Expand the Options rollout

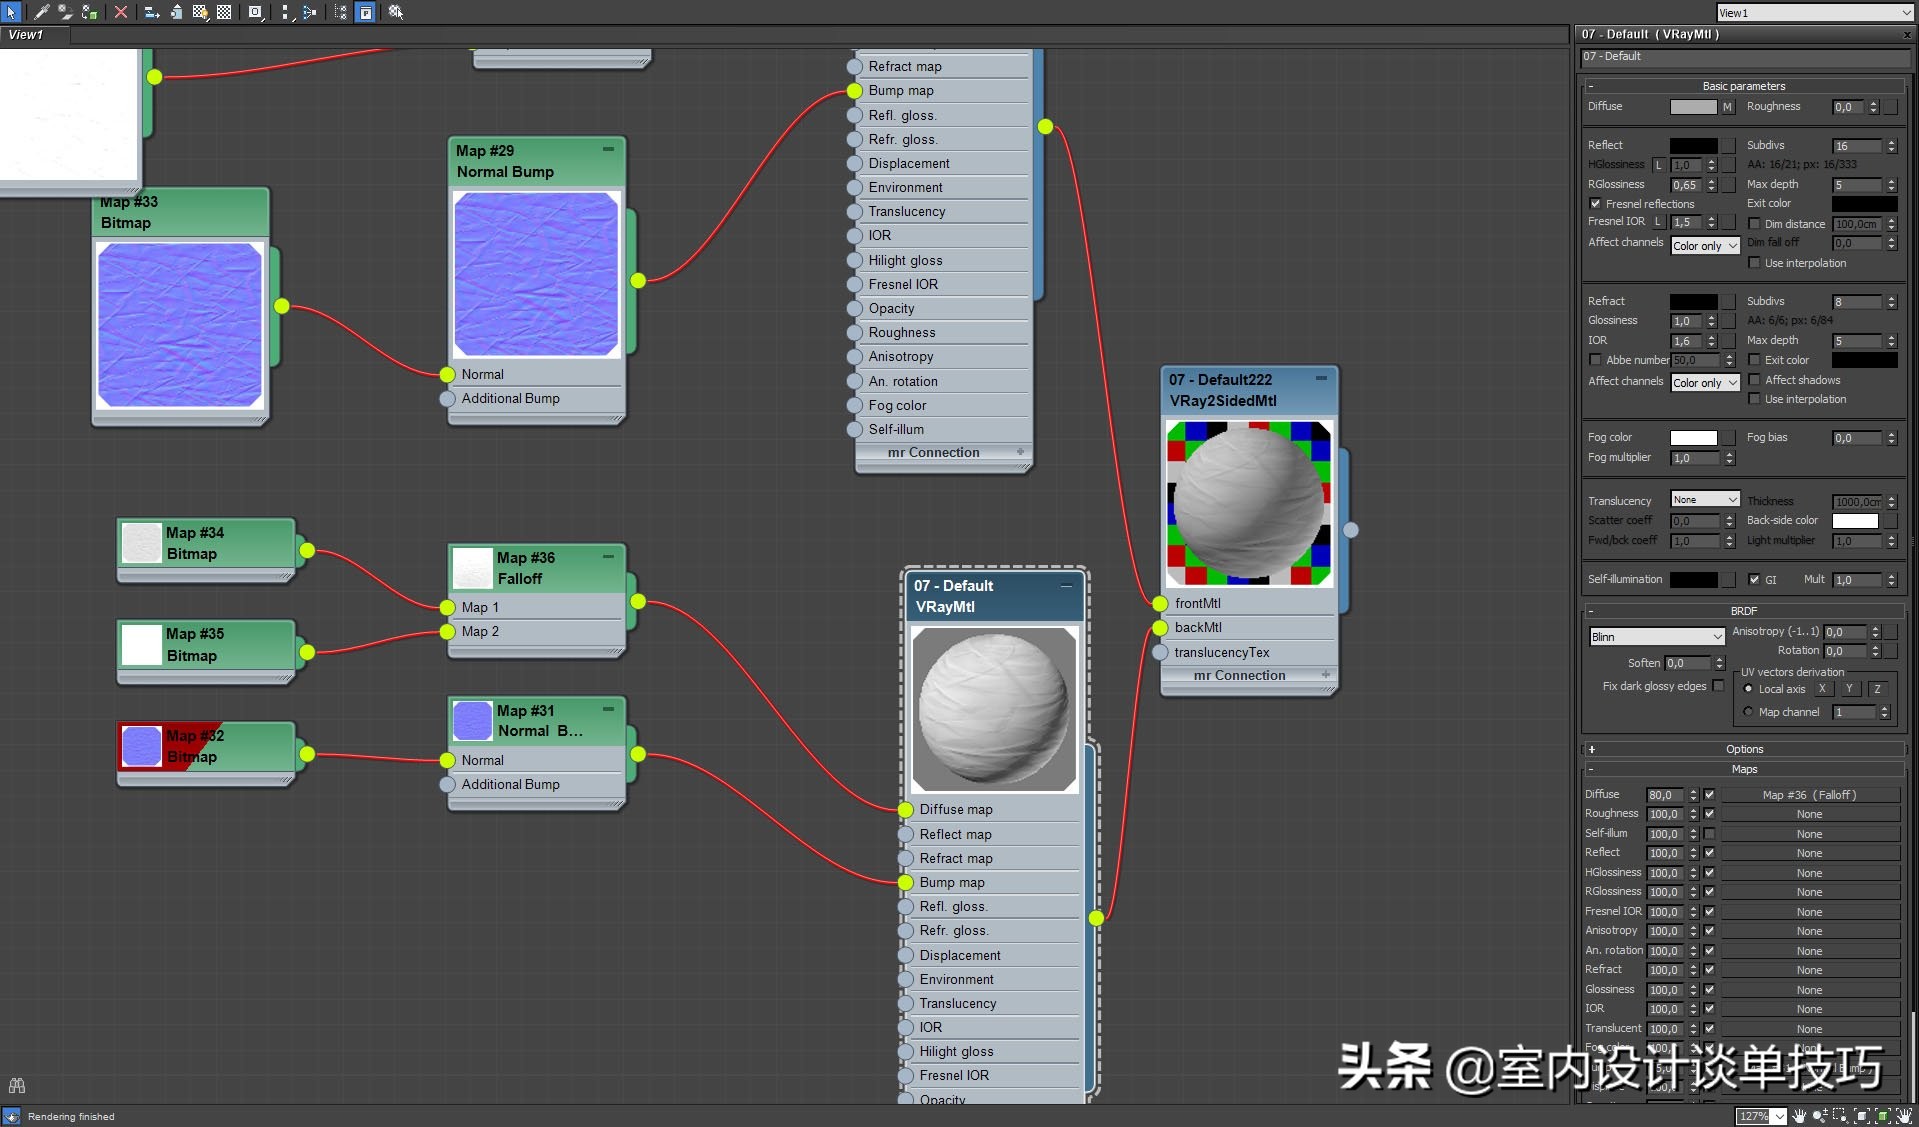click(1743, 749)
